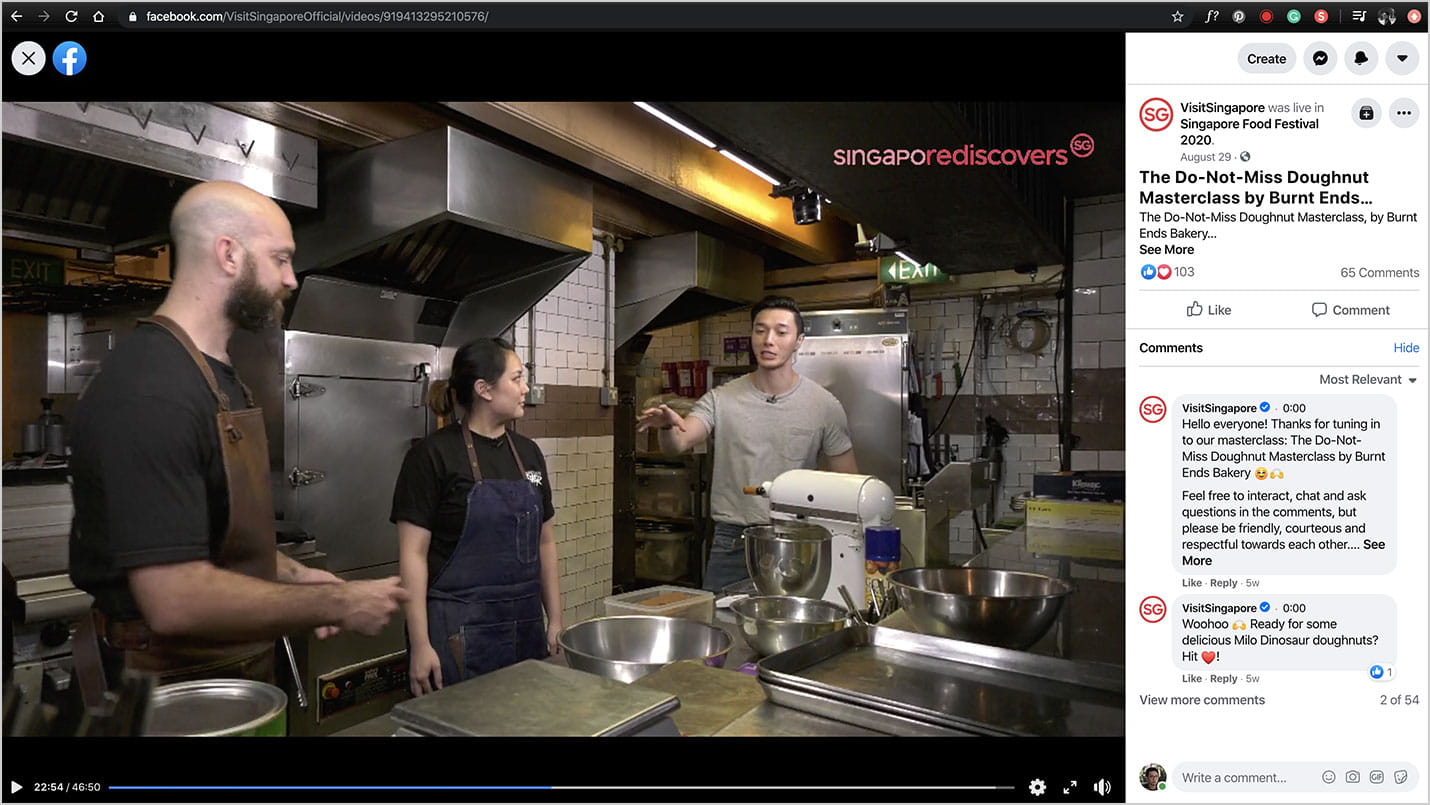Bookmark this page with the star icon
Image resolution: width=1430 pixels, height=805 pixels.
[1178, 16]
